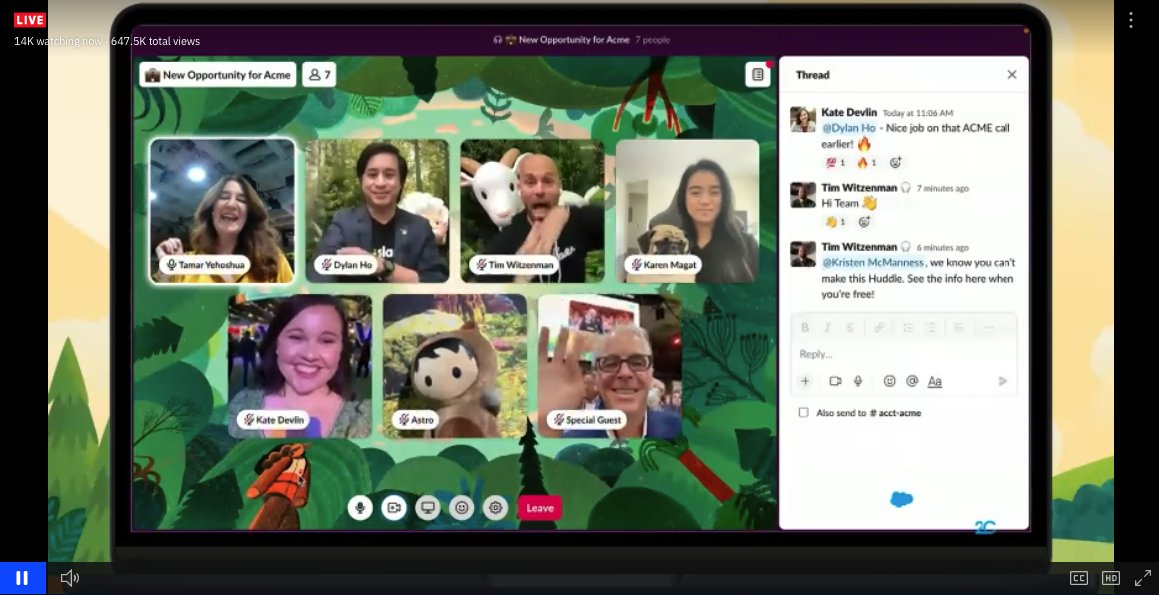This screenshot has width=1159, height=595.
Task: Click the fire reaction on Kate's message
Action: [866, 163]
